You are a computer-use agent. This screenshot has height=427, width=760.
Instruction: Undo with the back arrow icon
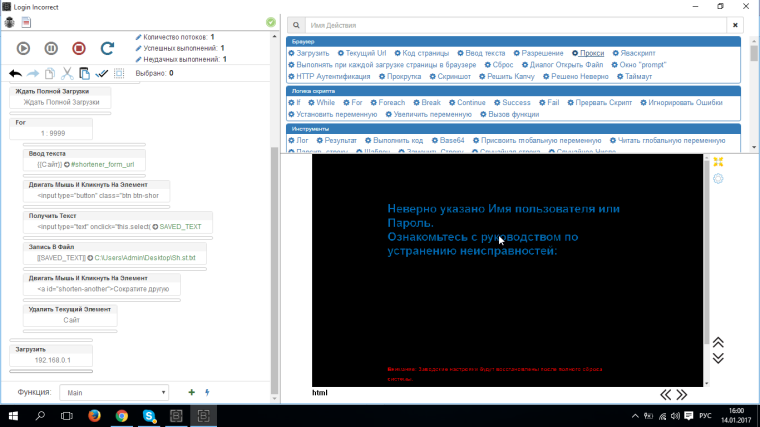pyautogui.click(x=16, y=74)
